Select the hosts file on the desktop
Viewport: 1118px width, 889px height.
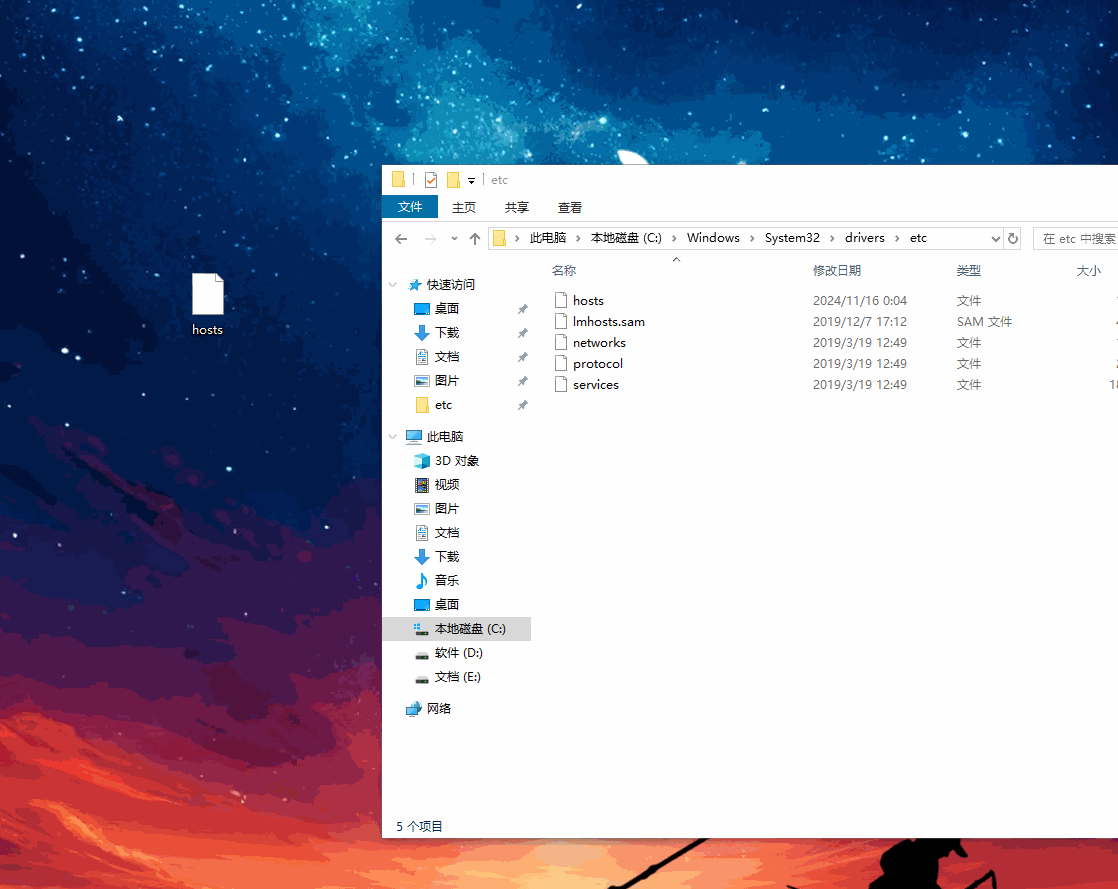[207, 304]
